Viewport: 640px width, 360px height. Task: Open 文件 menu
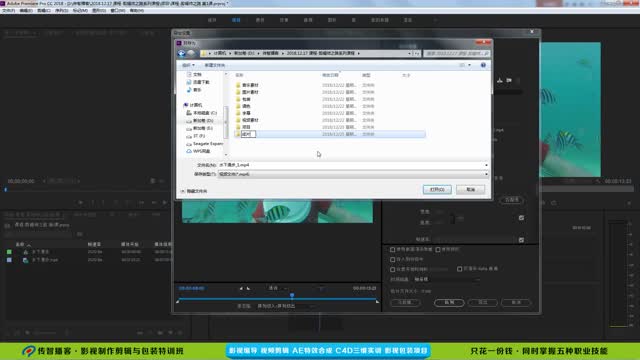9,11
